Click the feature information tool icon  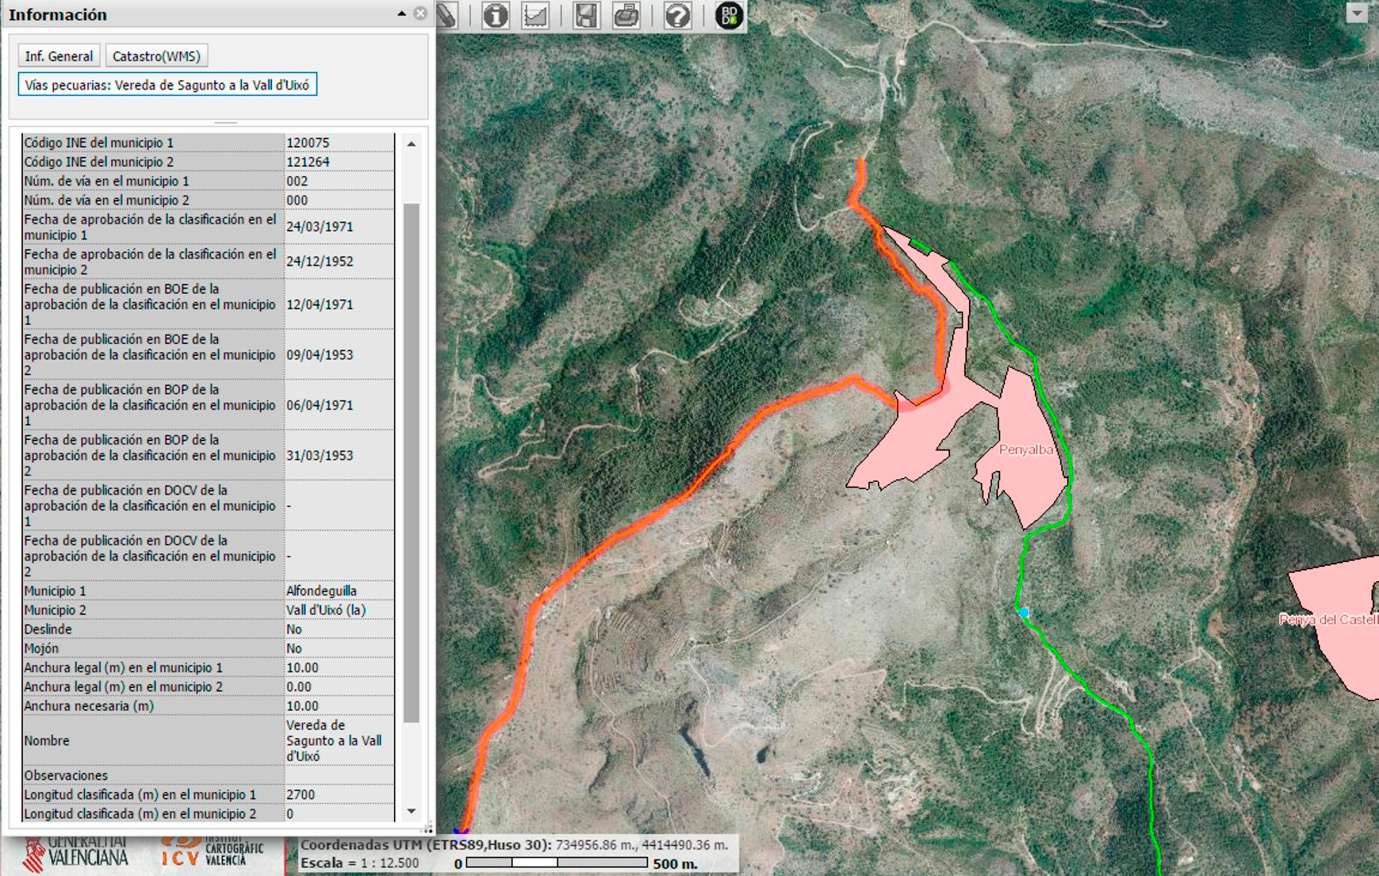(x=495, y=15)
